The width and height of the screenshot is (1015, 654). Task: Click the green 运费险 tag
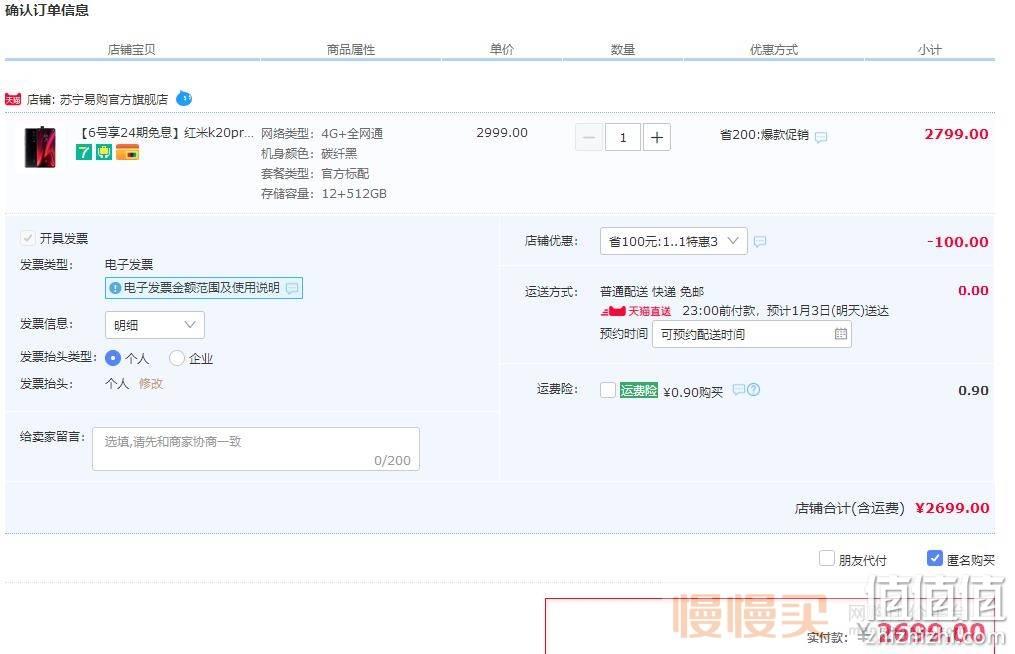[x=638, y=390]
